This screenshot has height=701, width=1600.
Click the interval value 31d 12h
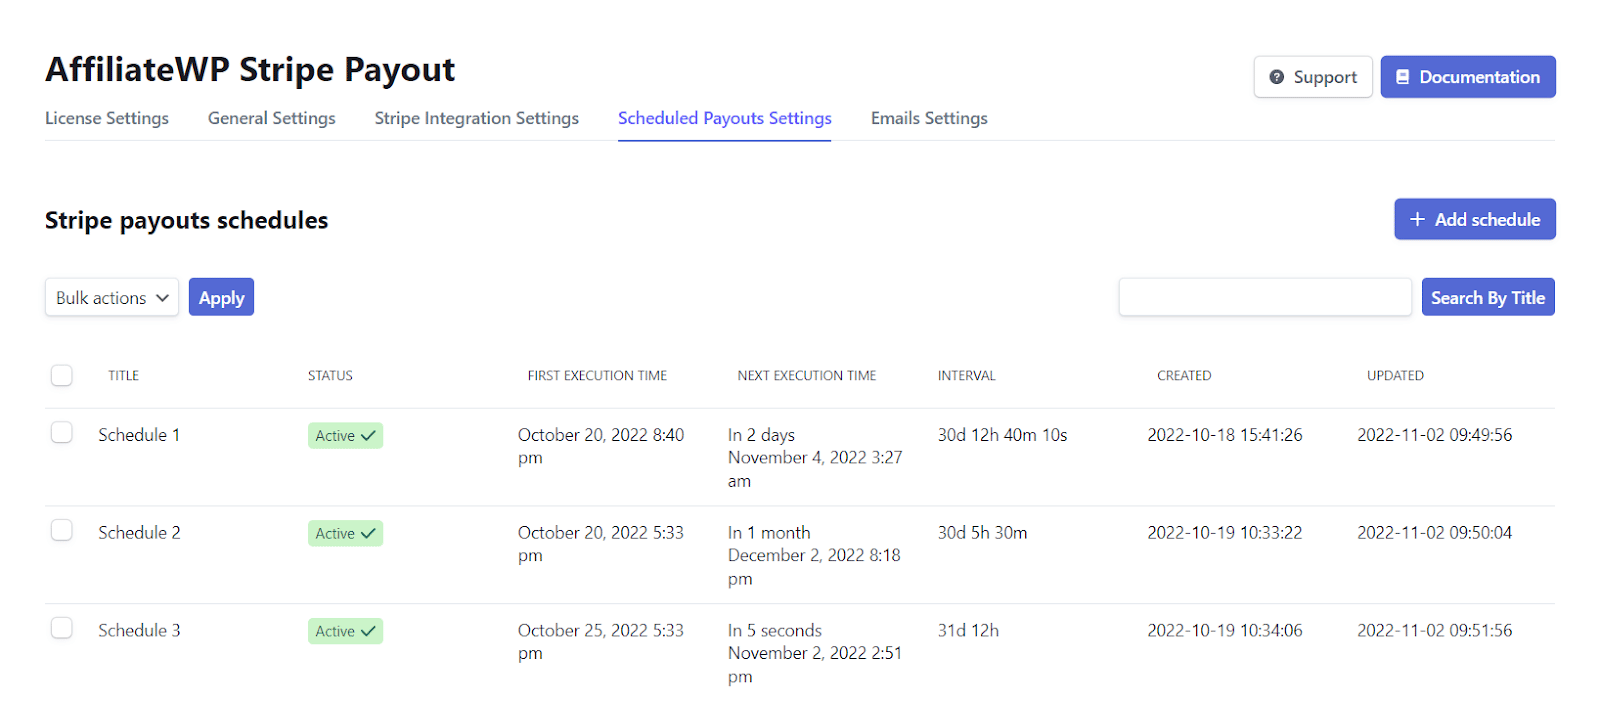tap(968, 631)
